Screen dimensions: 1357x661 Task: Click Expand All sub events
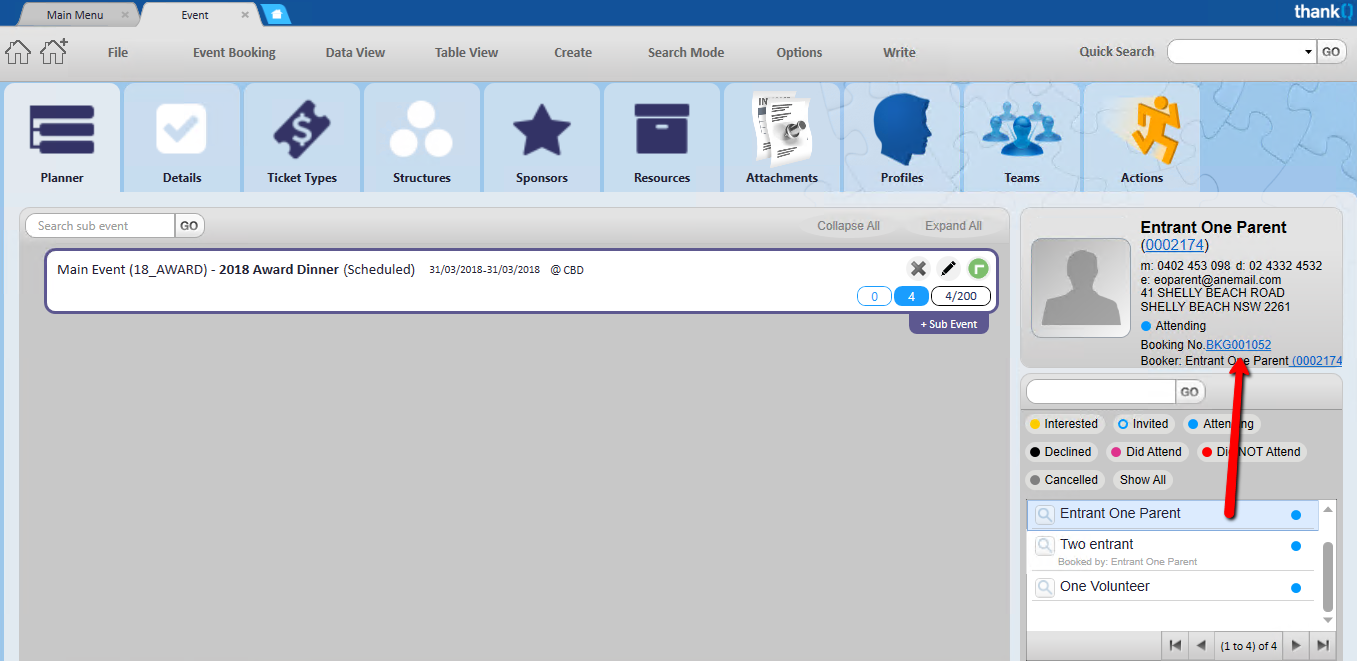(x=953, y=226)
